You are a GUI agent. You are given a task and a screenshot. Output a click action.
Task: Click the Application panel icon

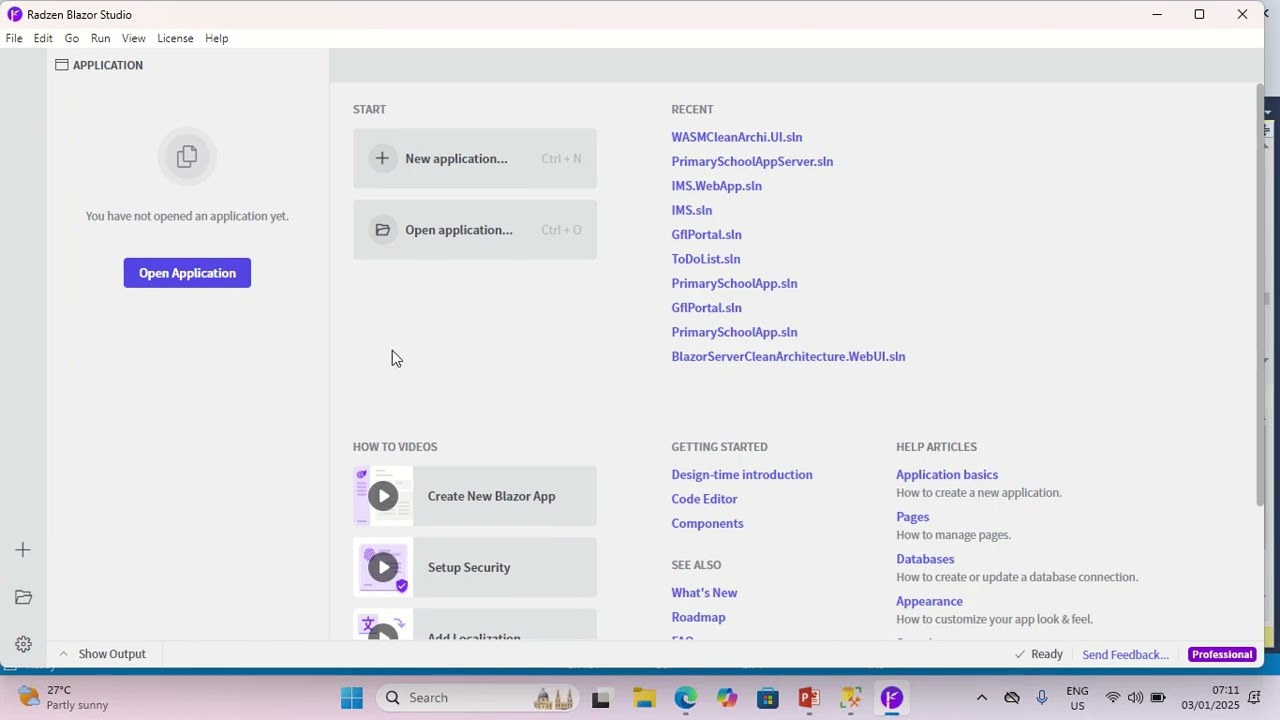(x=62, y=65)
